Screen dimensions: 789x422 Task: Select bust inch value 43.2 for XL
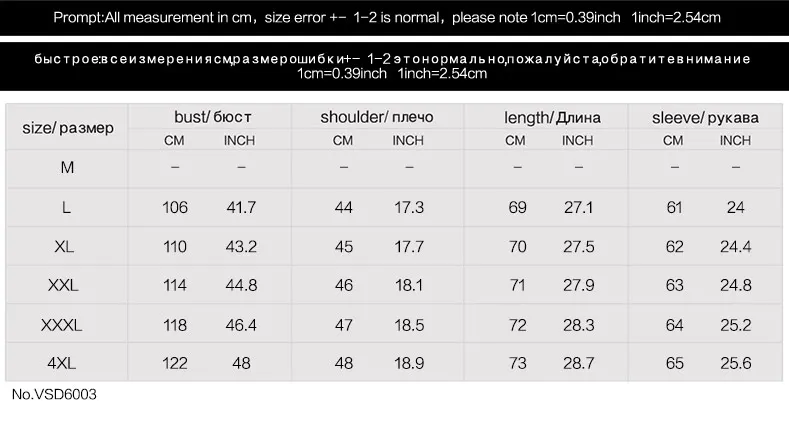[x=241, y=246]
